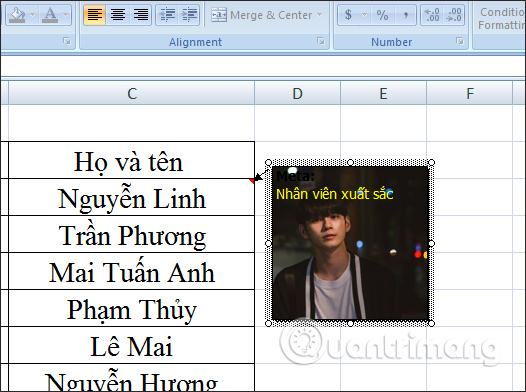
Task: Click the comment's bottom-middle resize handle
Action: coord(350,323)
